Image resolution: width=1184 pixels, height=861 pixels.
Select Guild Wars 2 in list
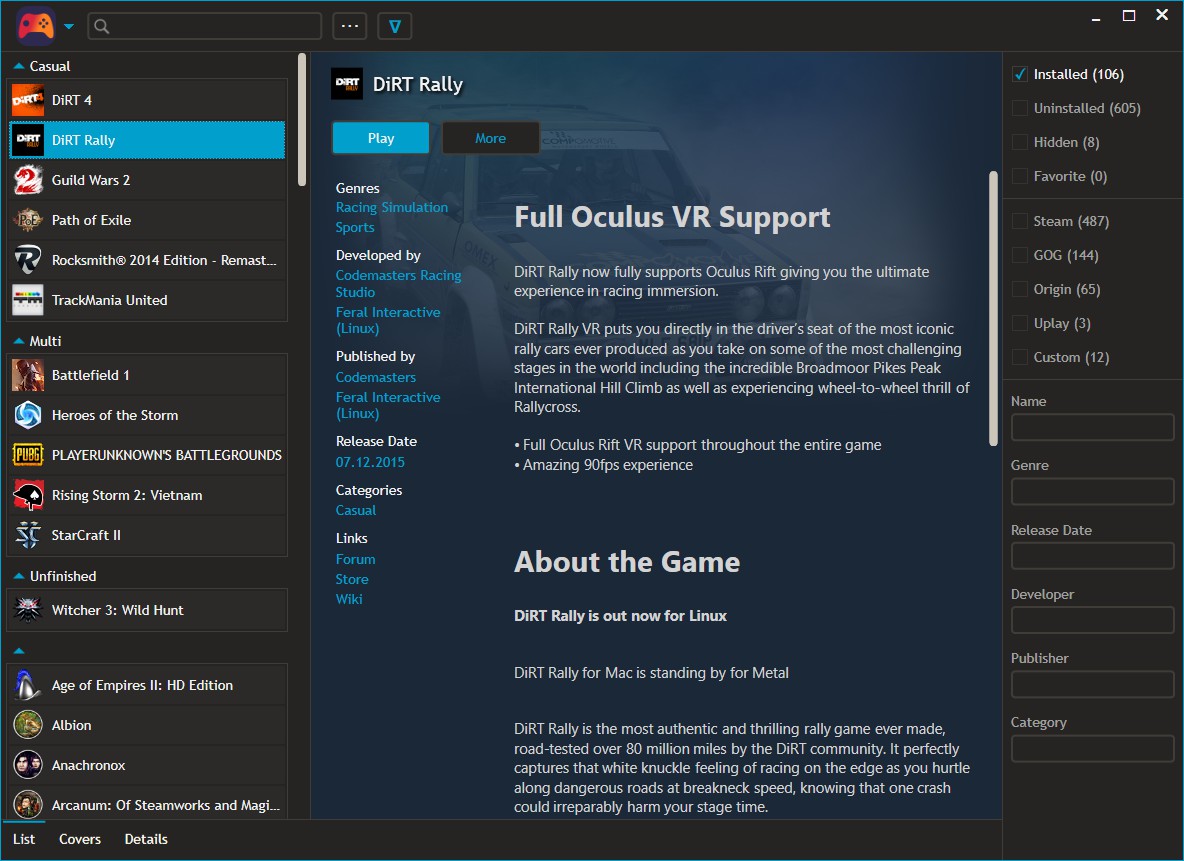147,180
